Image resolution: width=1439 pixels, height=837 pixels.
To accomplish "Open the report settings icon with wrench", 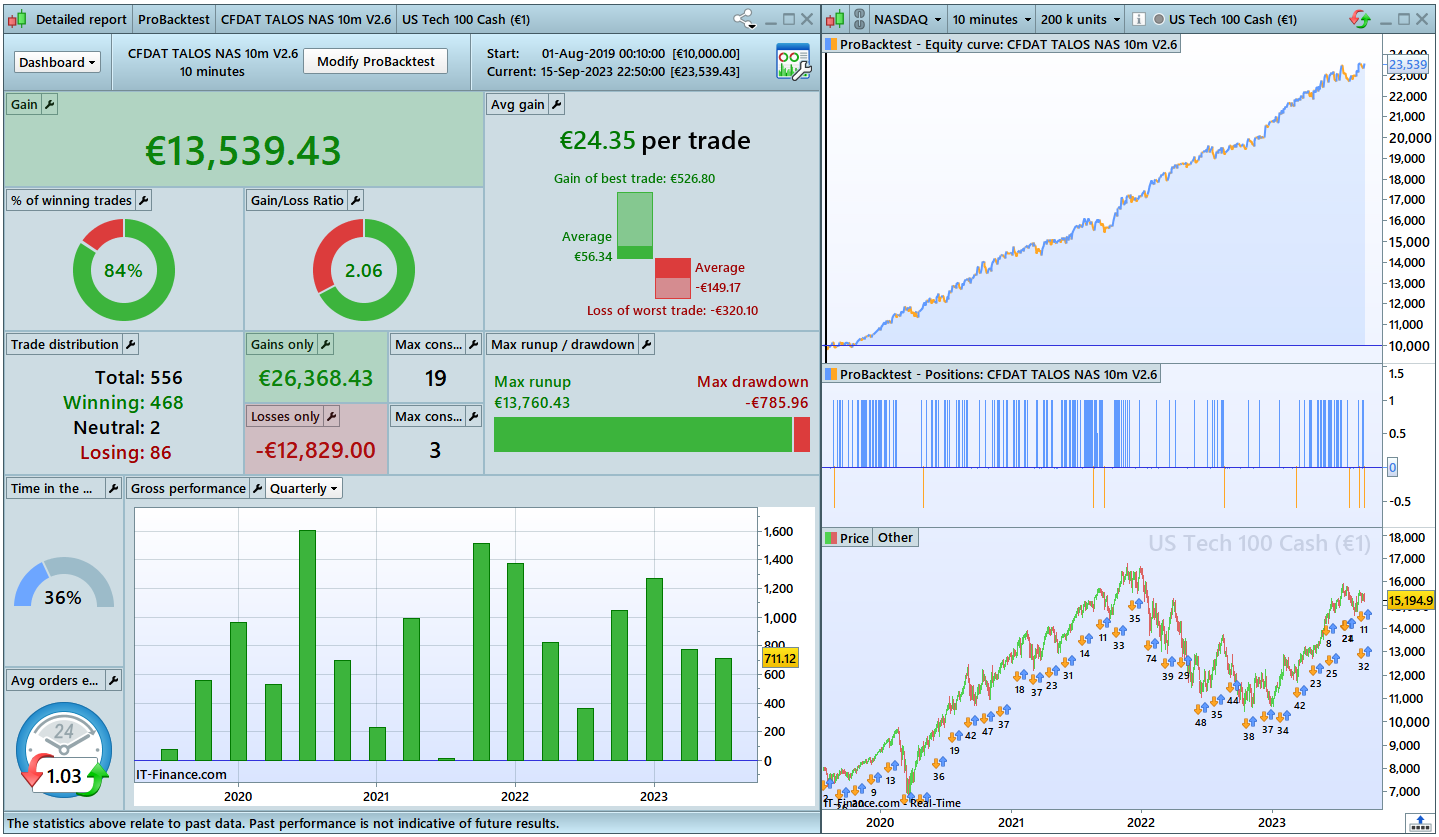I will point(793,61).
